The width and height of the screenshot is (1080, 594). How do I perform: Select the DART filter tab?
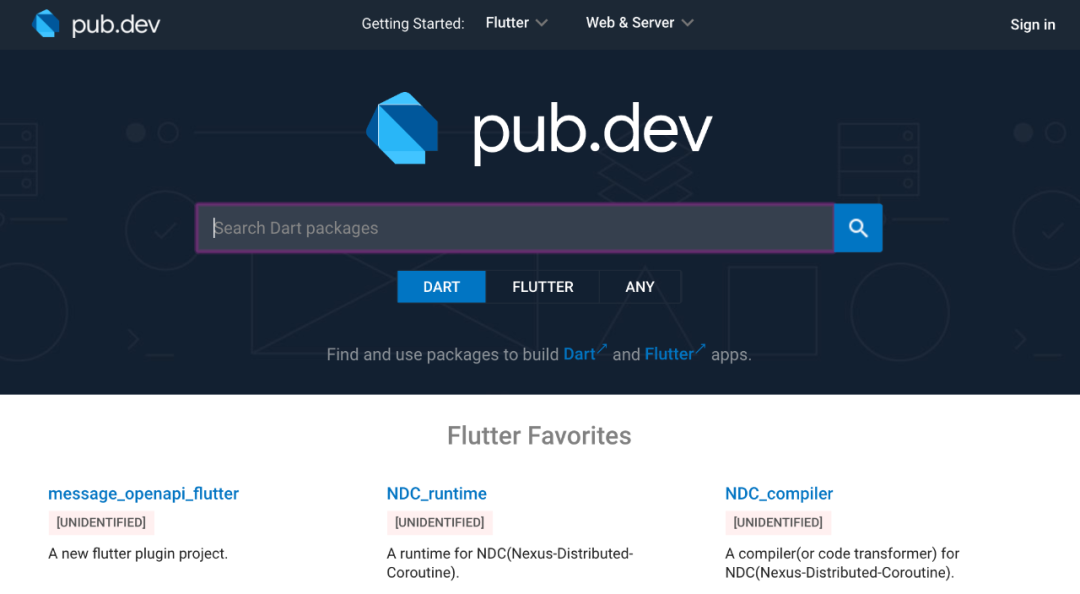click(442, 287)
